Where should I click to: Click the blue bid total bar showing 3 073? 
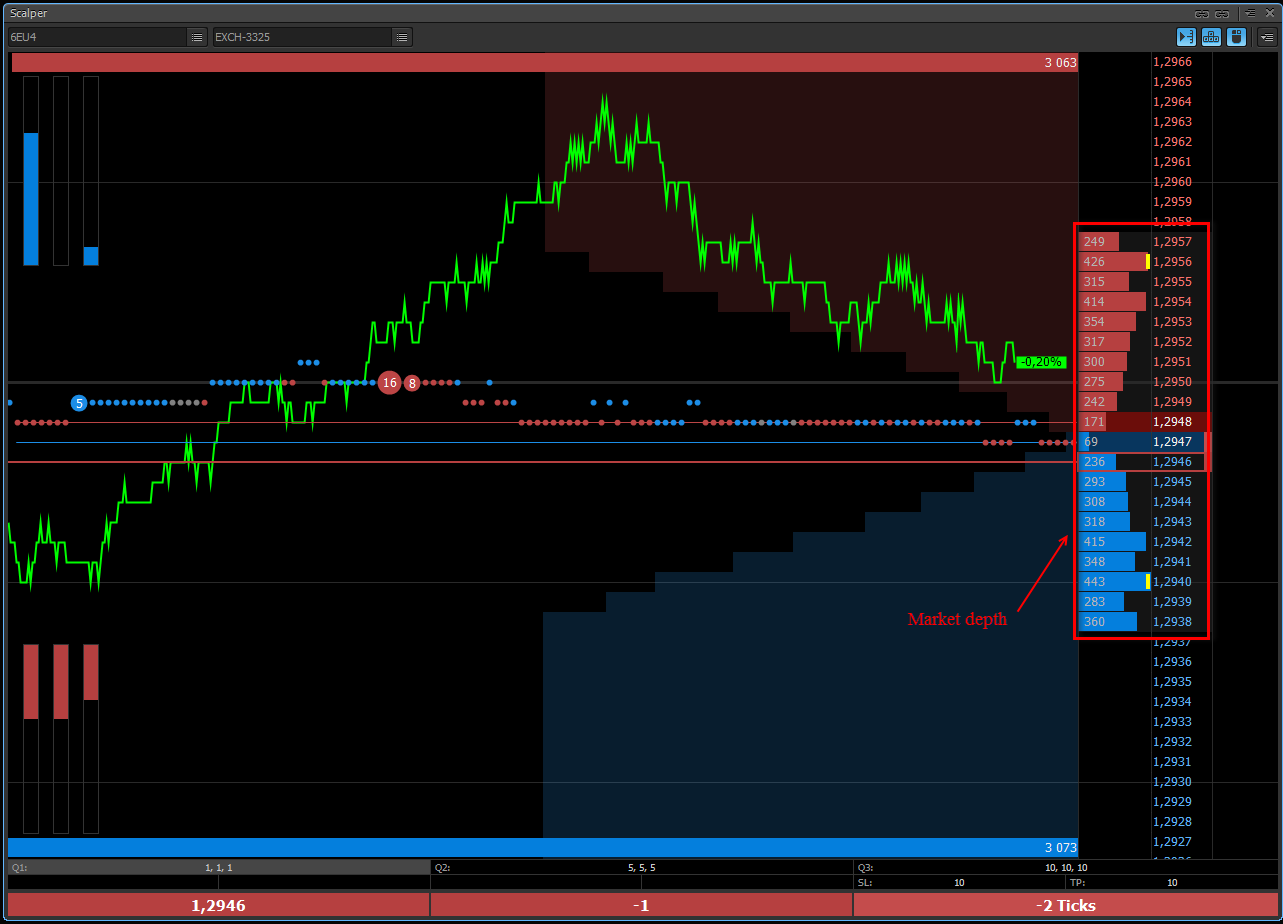[x=543, y=848]
